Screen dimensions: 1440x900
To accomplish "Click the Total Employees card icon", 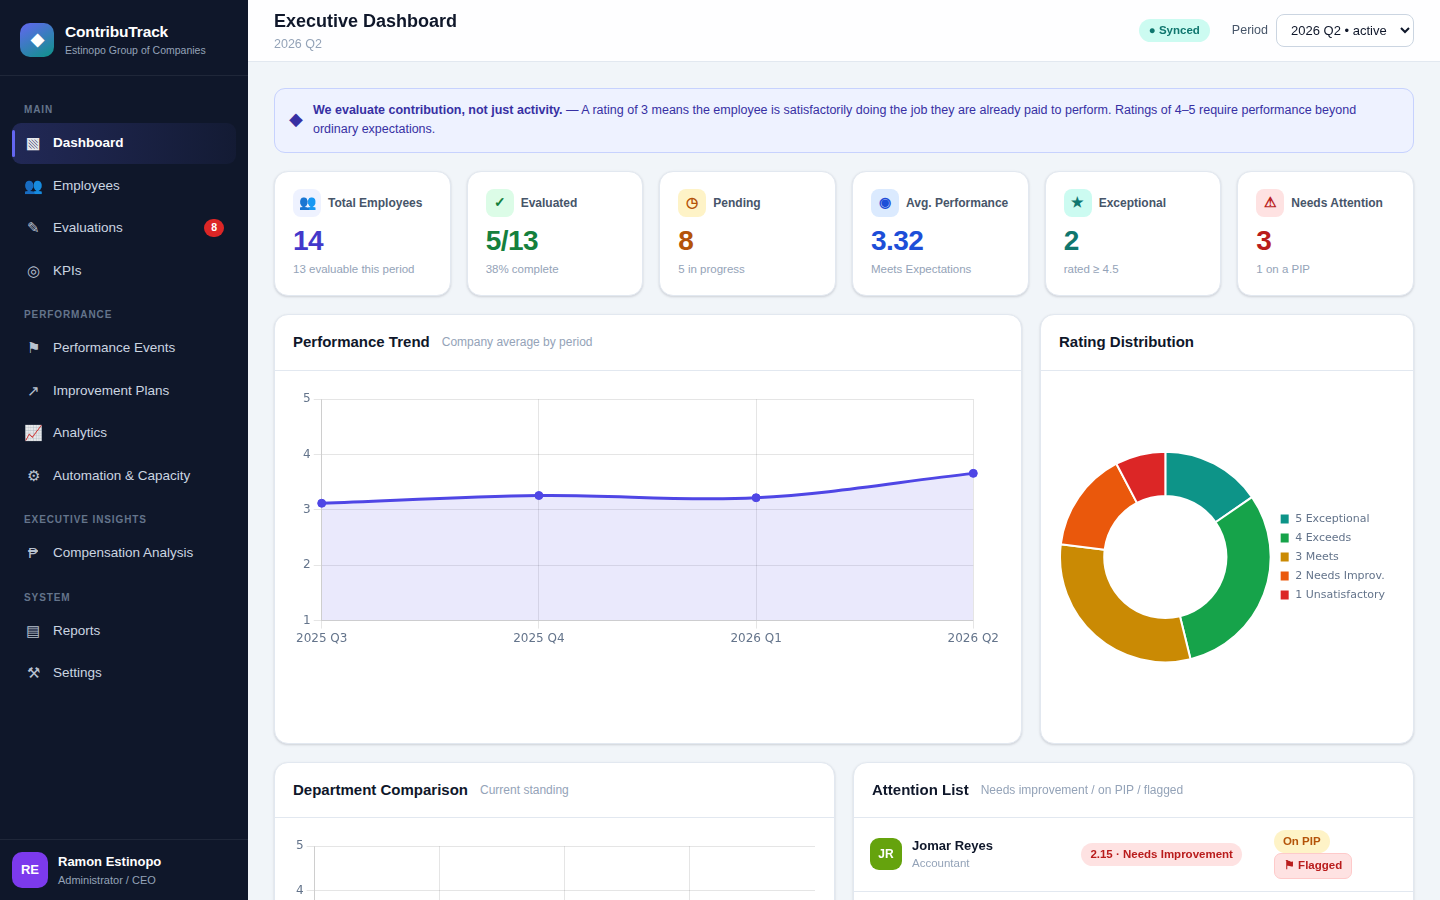I will click(307, 203).
